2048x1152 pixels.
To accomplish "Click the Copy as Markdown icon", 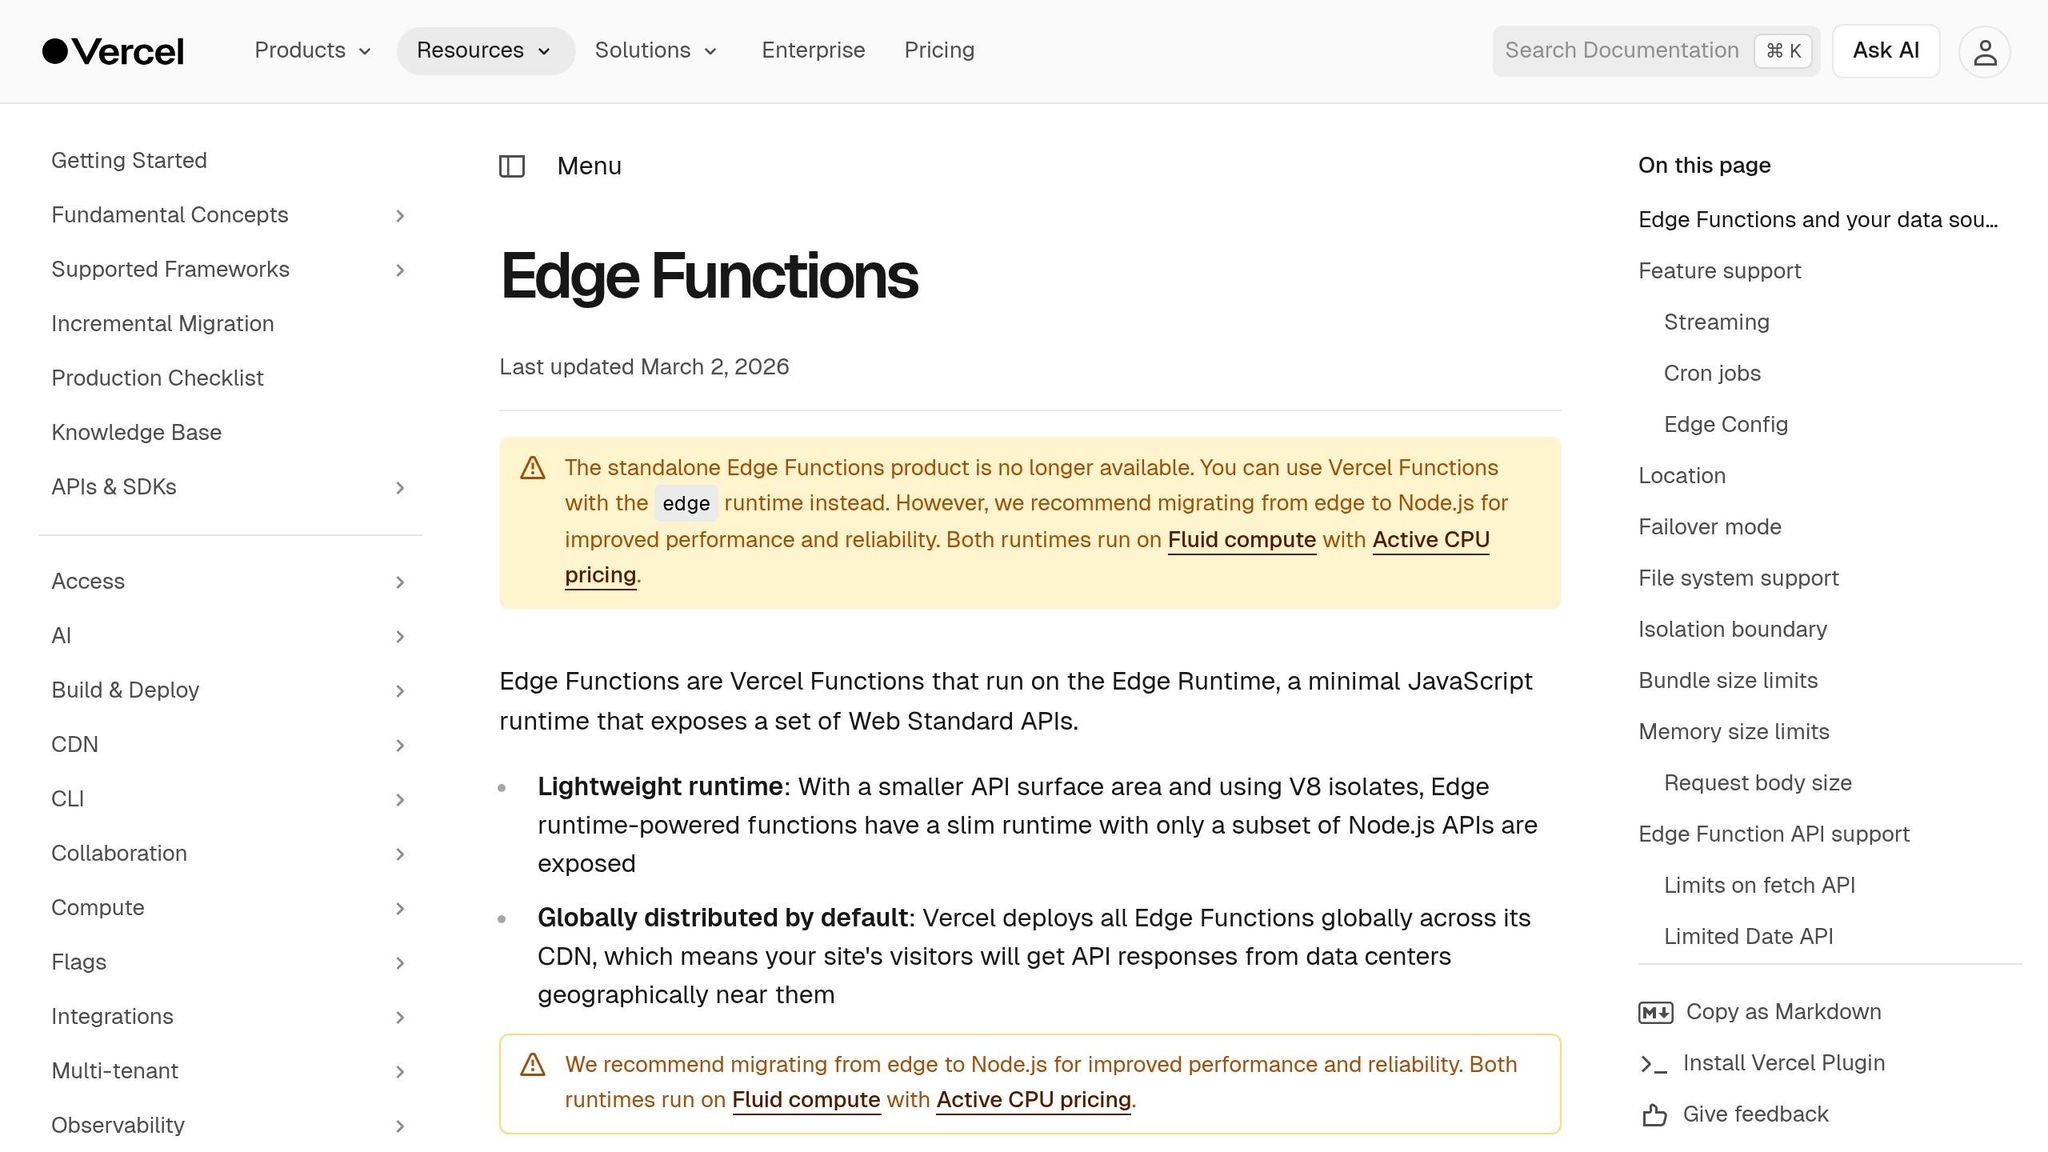I will coord(1655,1012).
